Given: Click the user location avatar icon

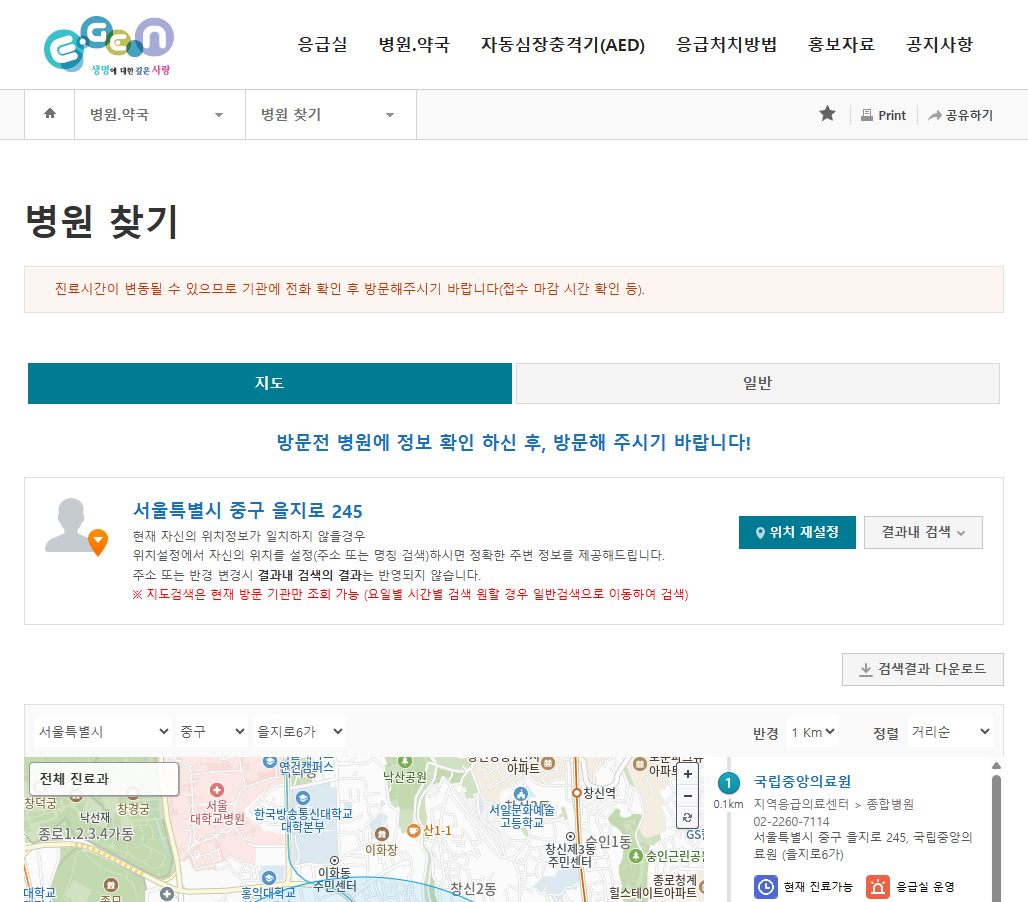Looking at the screenshot, I should click(75, 526).
